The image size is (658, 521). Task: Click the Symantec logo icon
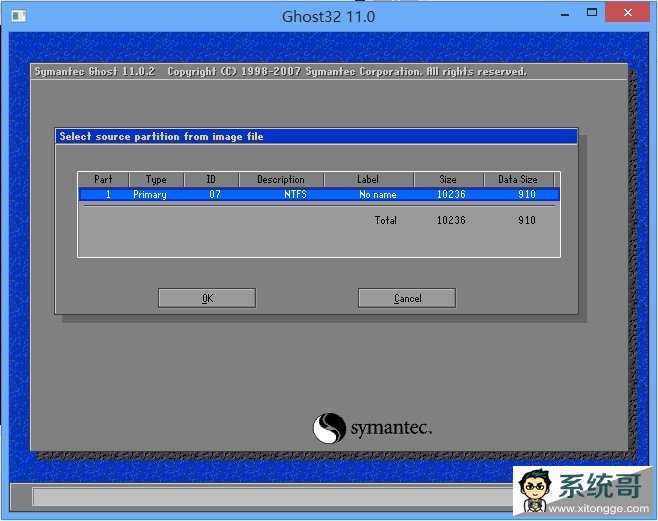tap(329, 427)
